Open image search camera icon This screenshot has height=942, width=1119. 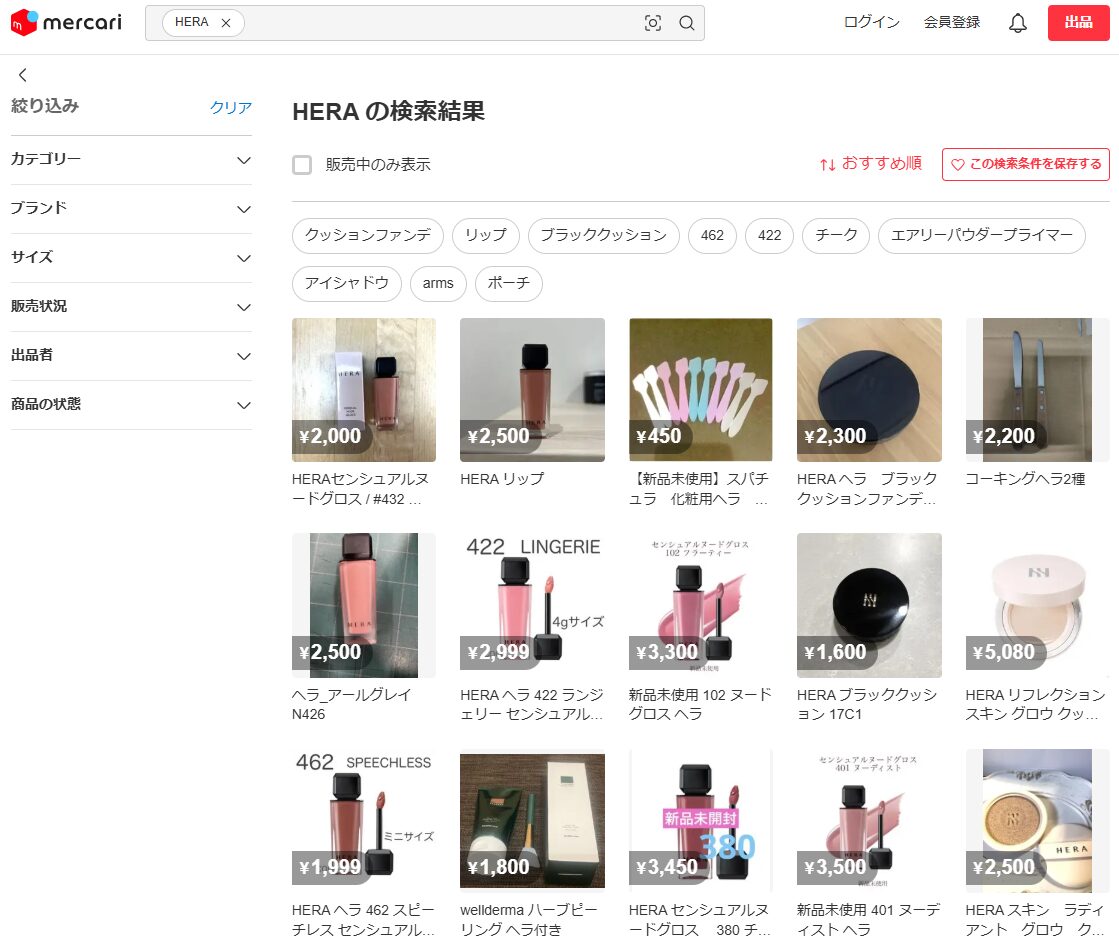pyautogui.click(x=652, y=23)
